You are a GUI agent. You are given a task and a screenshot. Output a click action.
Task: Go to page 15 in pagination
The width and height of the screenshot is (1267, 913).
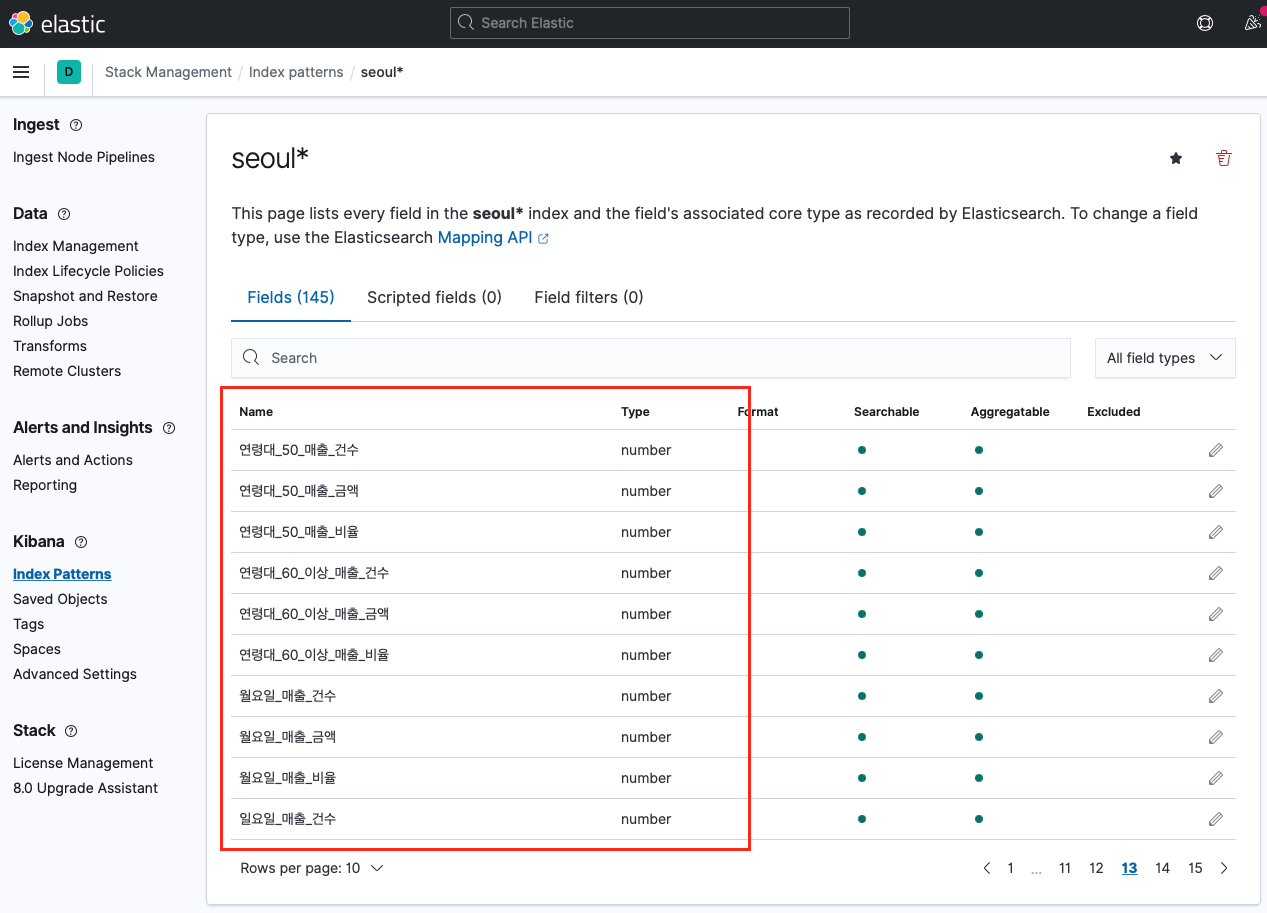pos(1195,868)
